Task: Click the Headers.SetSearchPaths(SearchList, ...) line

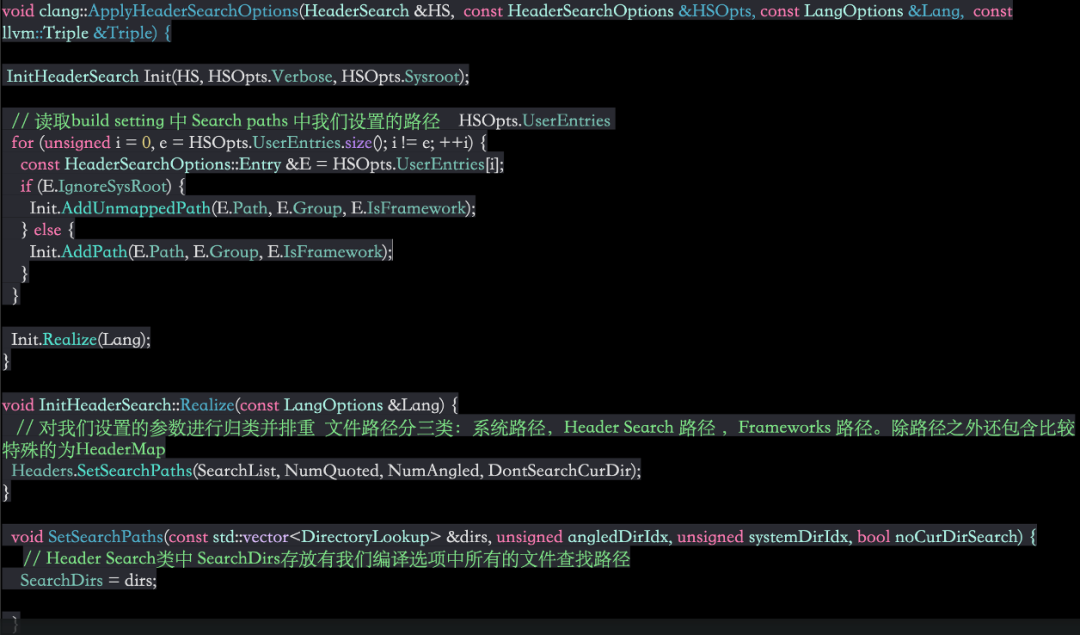Action: coord(326,471)
